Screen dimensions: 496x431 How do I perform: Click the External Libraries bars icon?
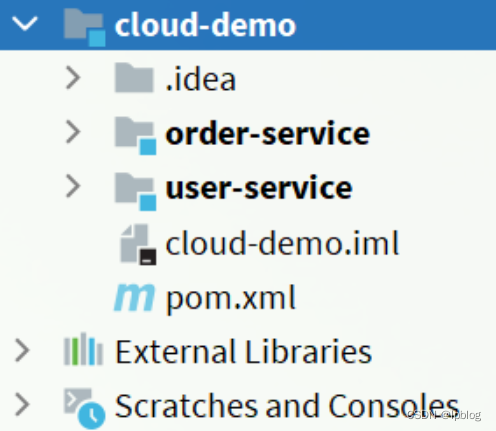pos(83,349)
